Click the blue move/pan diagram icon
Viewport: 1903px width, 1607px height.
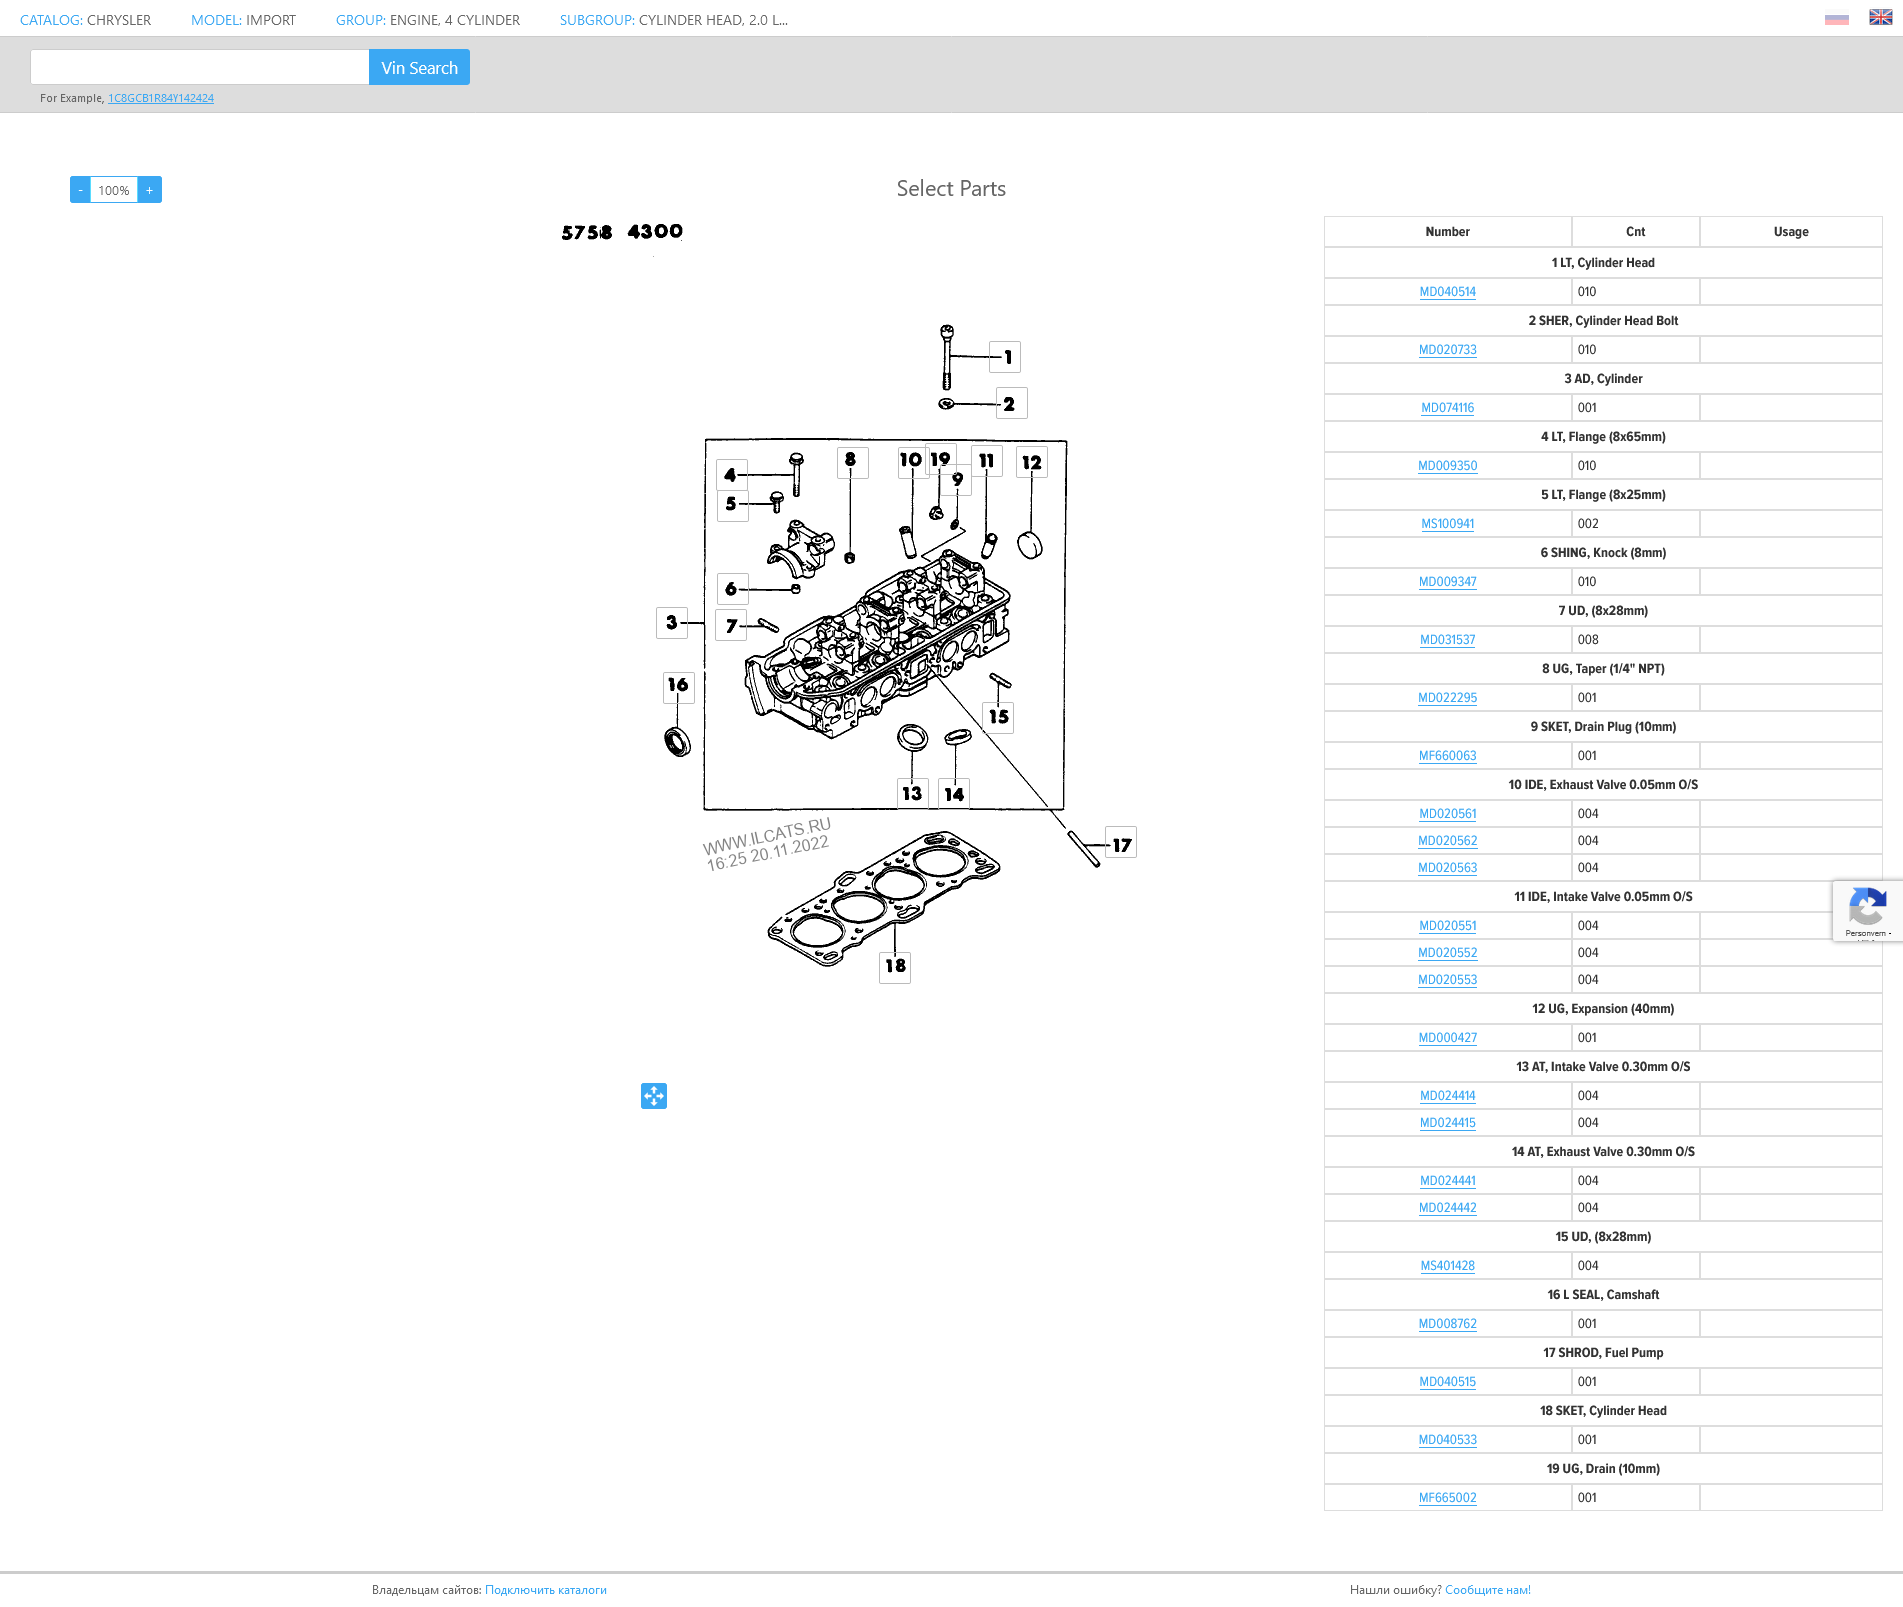(654, 1096)
